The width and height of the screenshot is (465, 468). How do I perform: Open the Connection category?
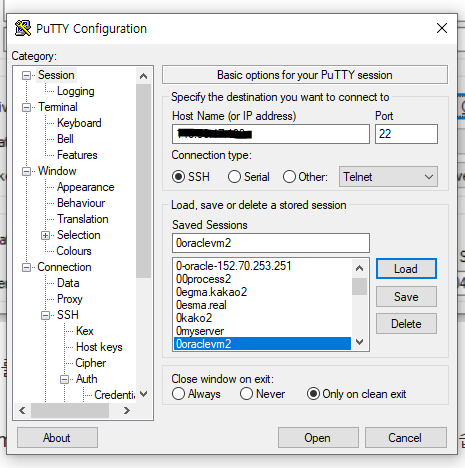coord(64,267)
